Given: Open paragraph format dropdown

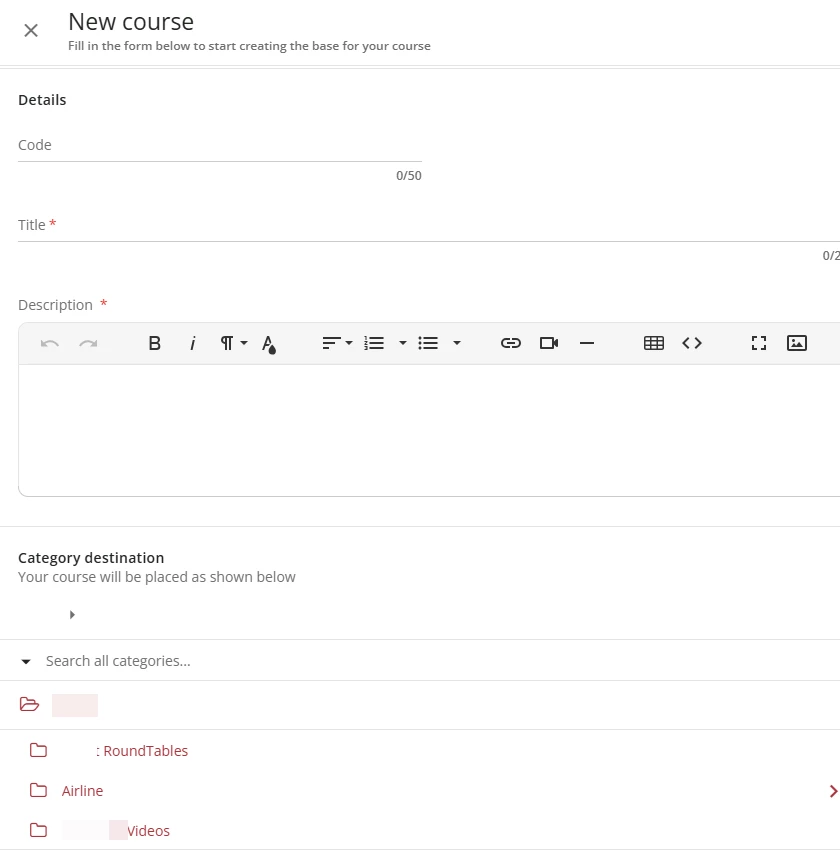Looking at the screenshot, I should (x=233, y=343).
